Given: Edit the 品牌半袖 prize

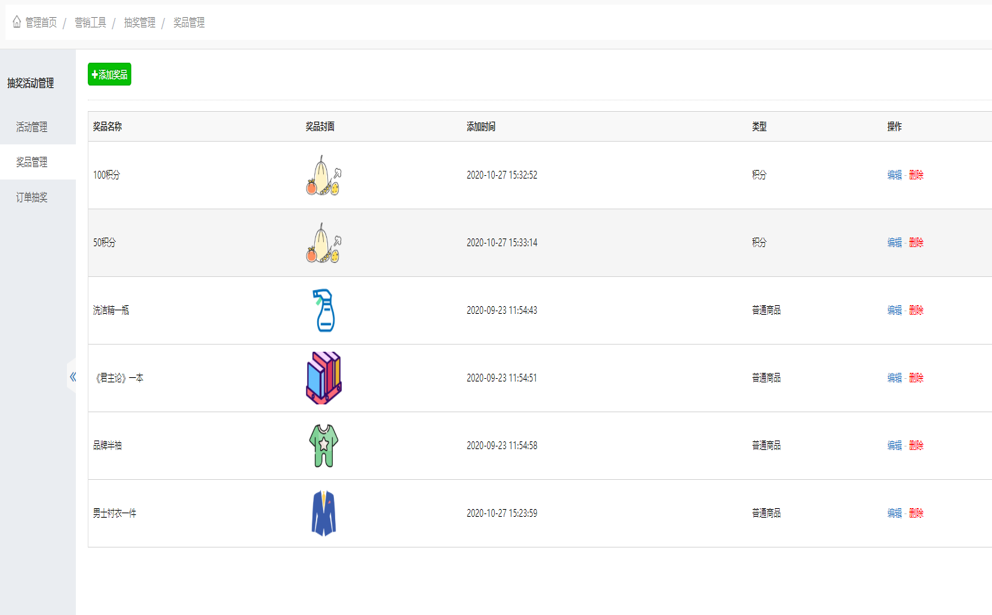Looking at the screenshot, I should 894,446.
